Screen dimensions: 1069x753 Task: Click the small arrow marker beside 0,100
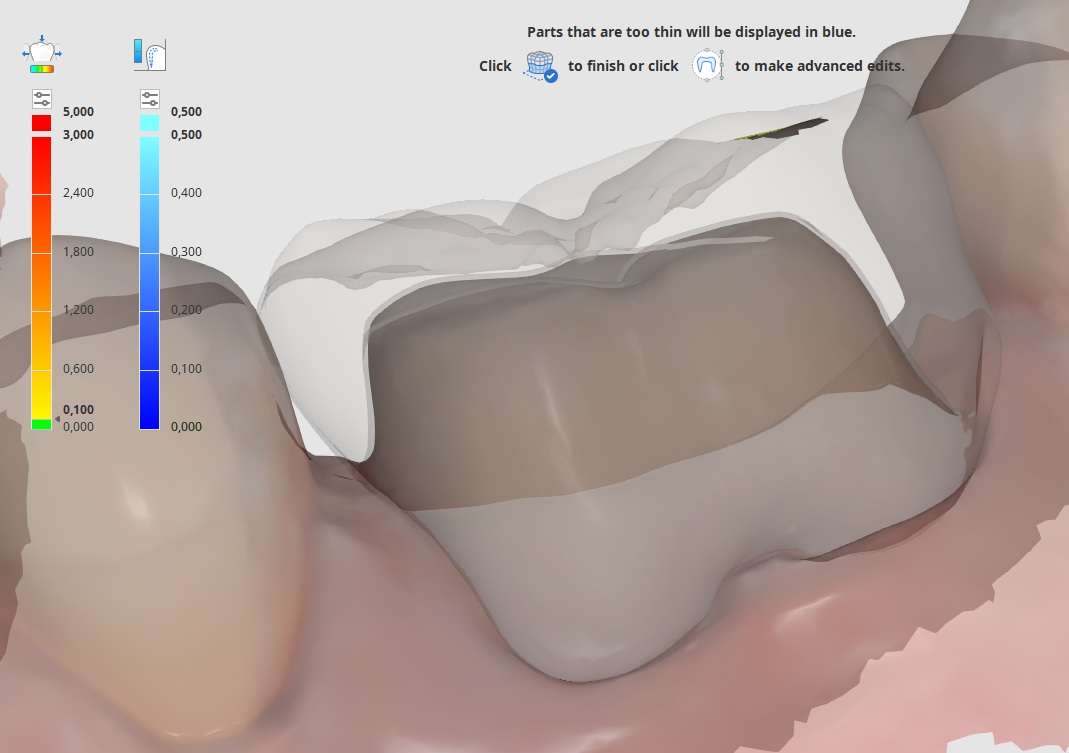point(56,420)
